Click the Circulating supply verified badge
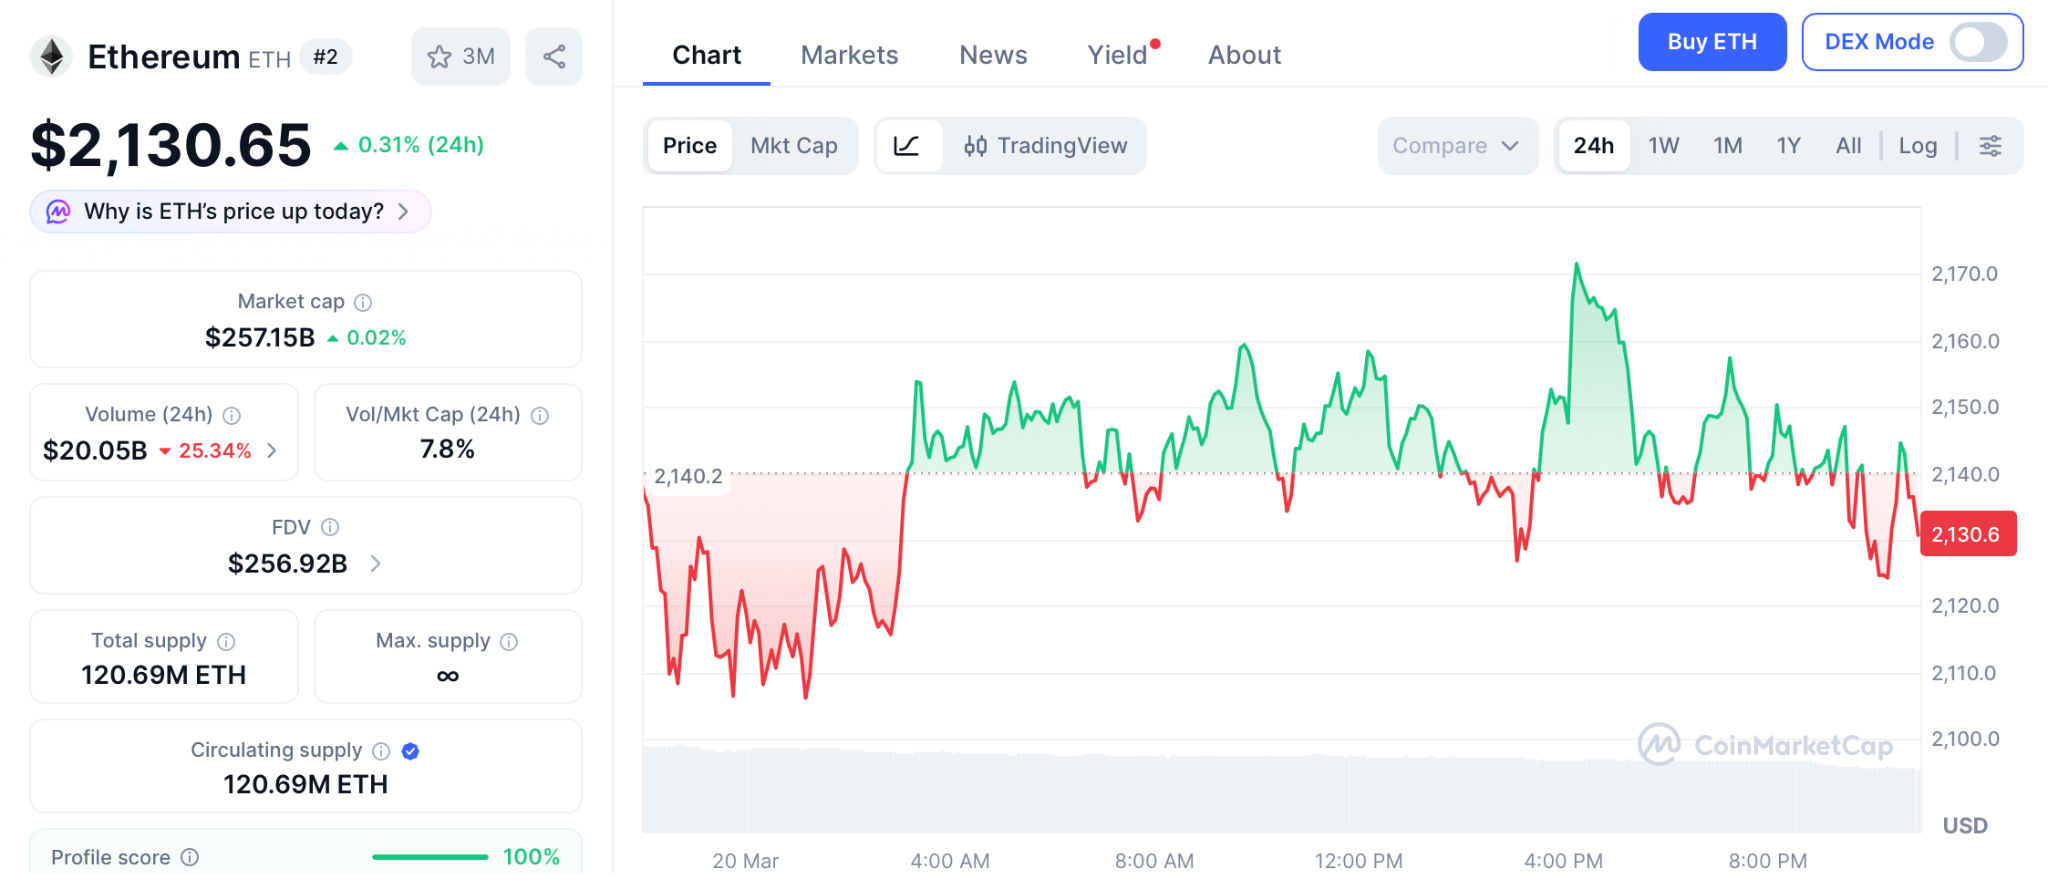 point(410,751)
